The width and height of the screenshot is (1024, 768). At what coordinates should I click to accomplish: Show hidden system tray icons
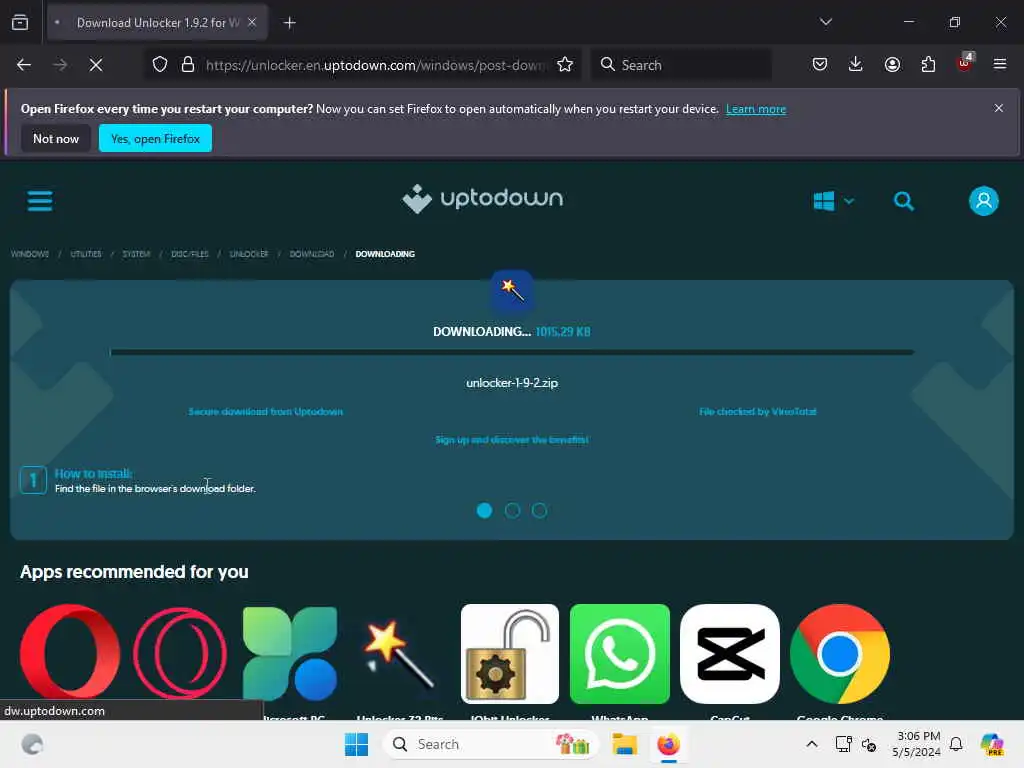(811, 744)
